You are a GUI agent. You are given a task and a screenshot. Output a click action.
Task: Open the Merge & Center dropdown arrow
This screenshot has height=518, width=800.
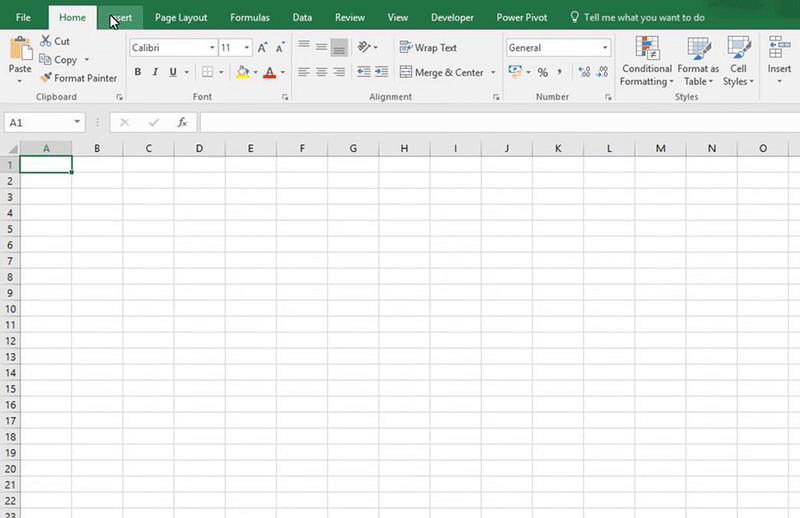493,72
